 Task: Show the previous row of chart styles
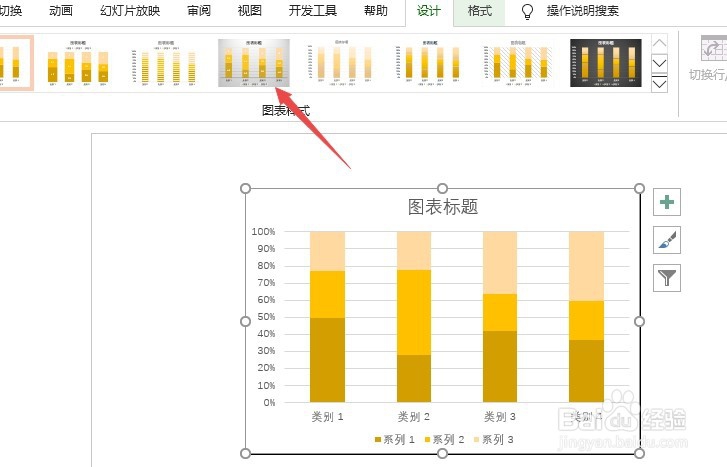click(x=659, y=43)
